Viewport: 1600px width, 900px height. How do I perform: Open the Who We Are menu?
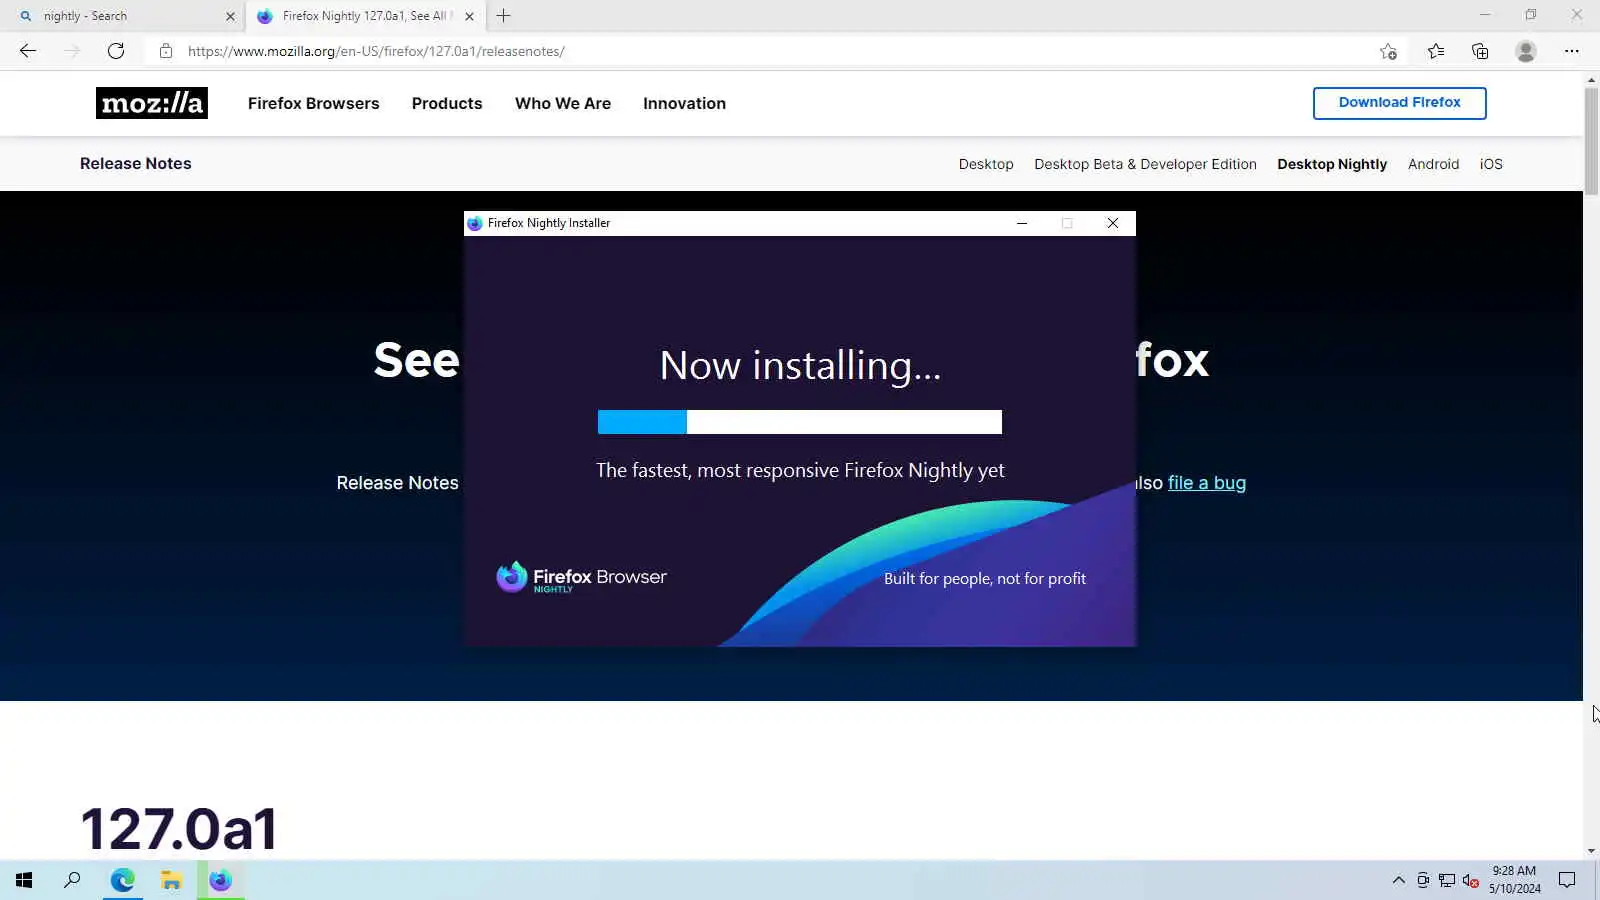[x=563, y=103]
